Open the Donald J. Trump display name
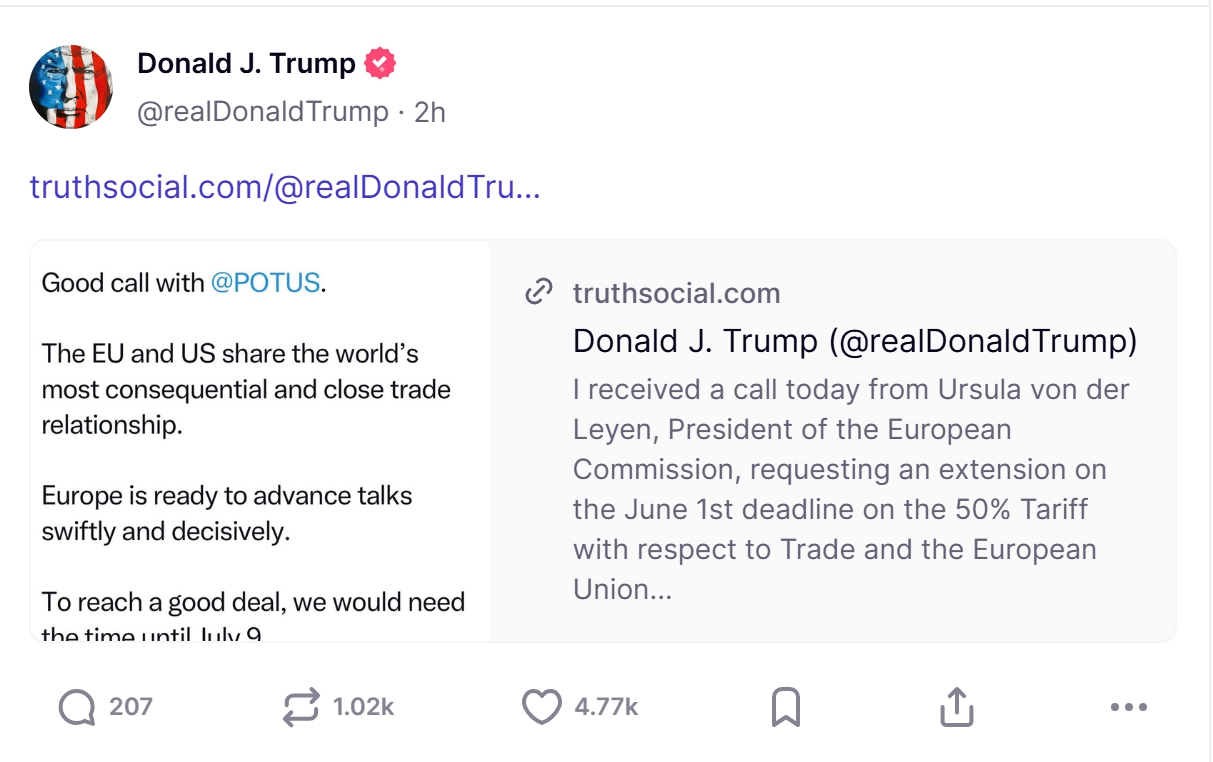 pos(246,64)
